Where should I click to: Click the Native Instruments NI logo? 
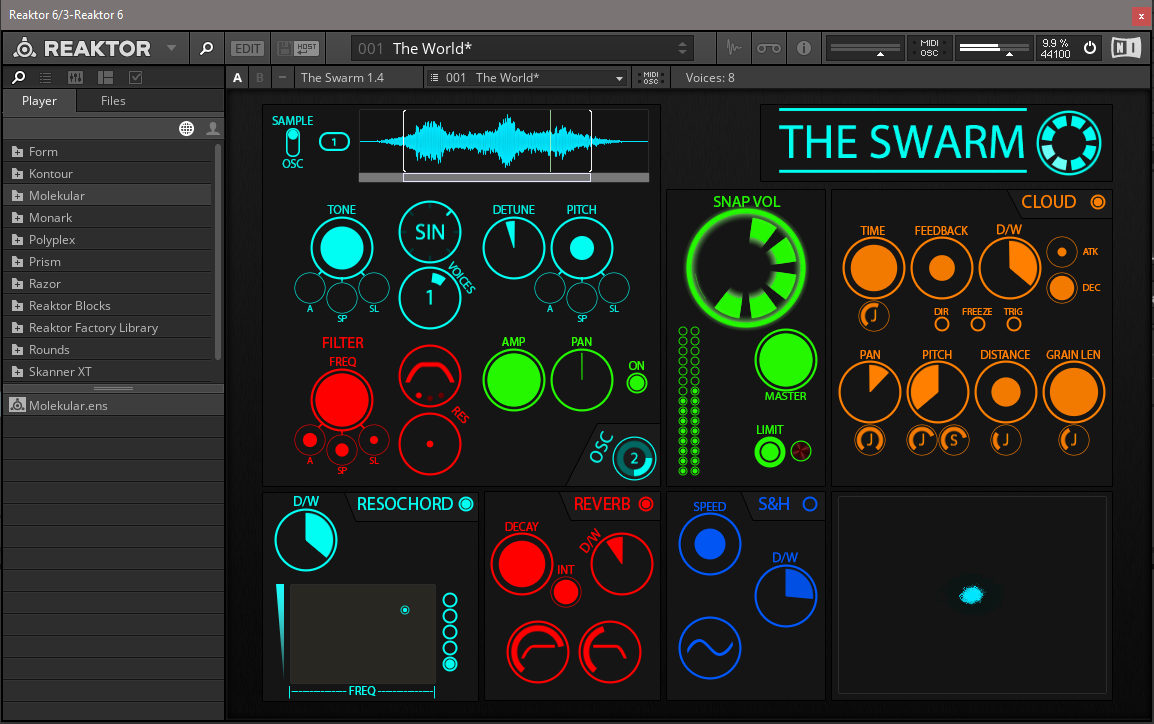point(1126,48)
